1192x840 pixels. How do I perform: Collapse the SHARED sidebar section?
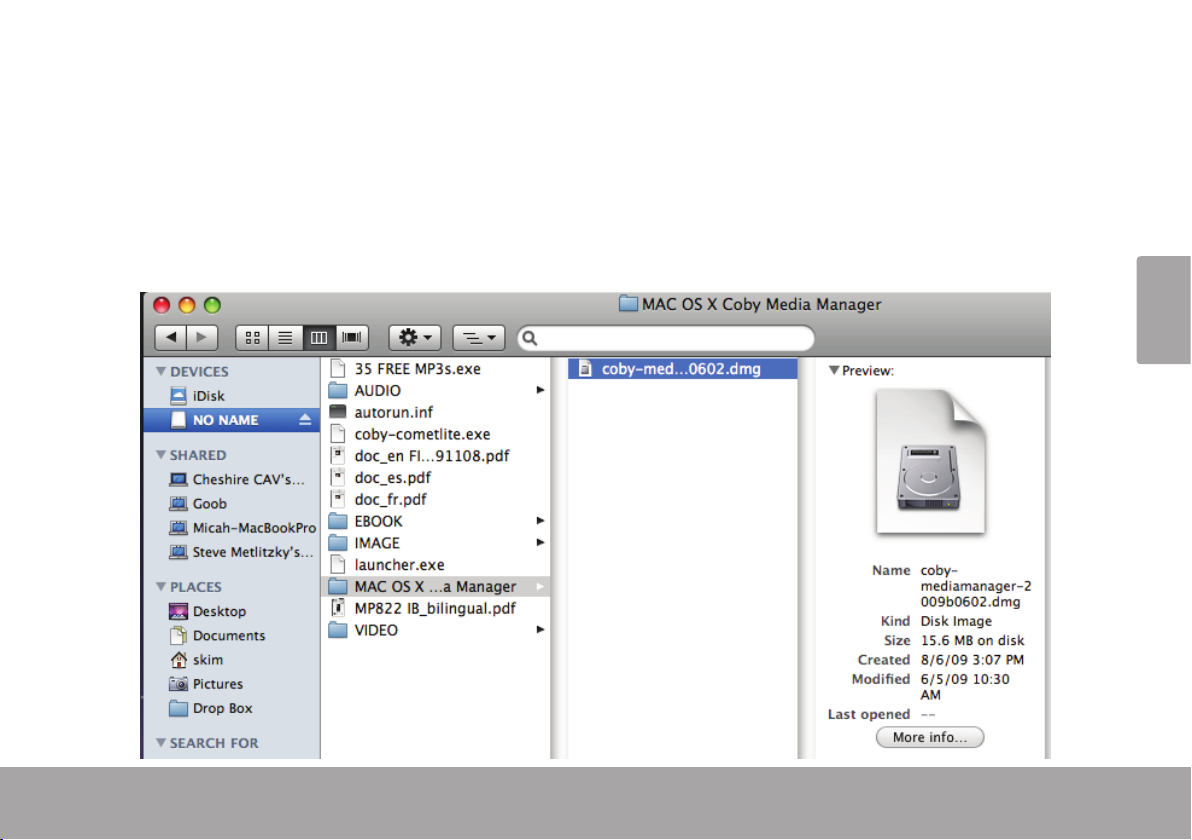160,455
